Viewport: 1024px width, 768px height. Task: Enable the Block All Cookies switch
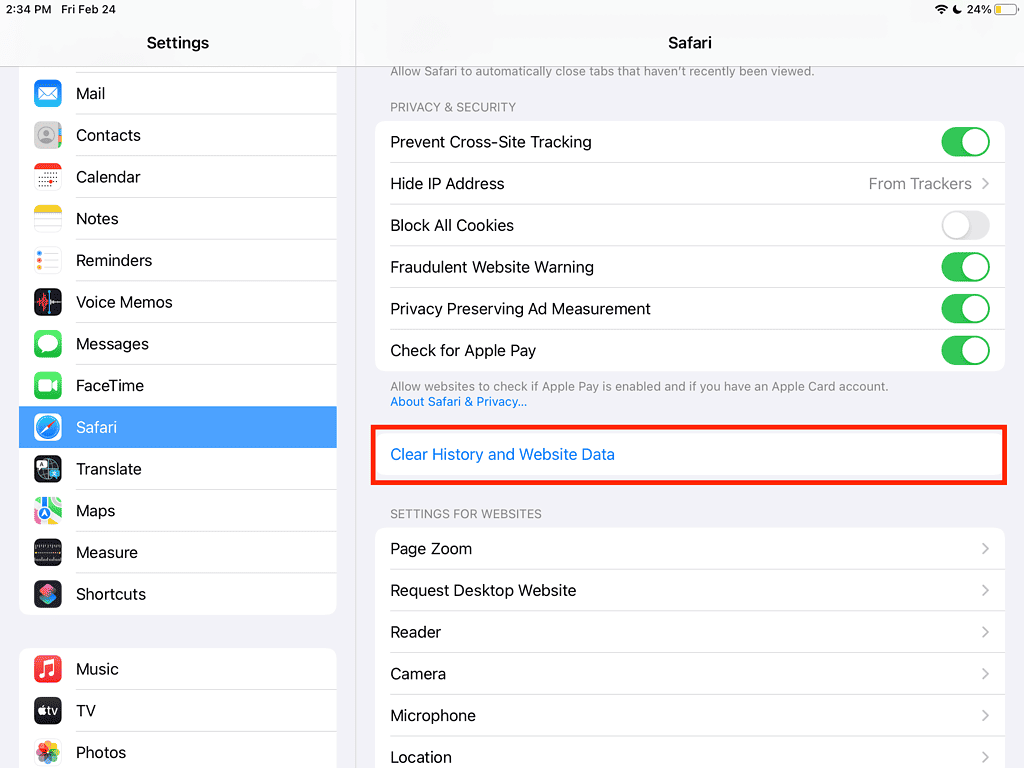[965, 225]
